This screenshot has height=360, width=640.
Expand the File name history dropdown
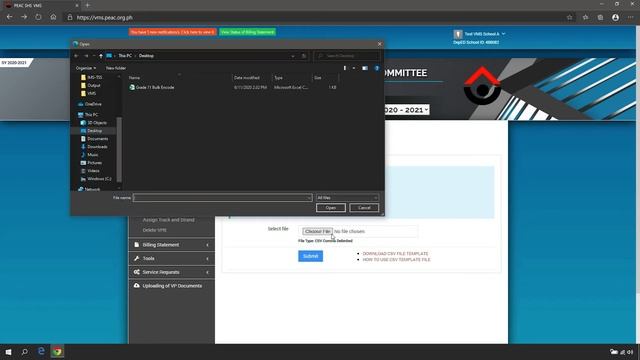[x=309, y=198]
